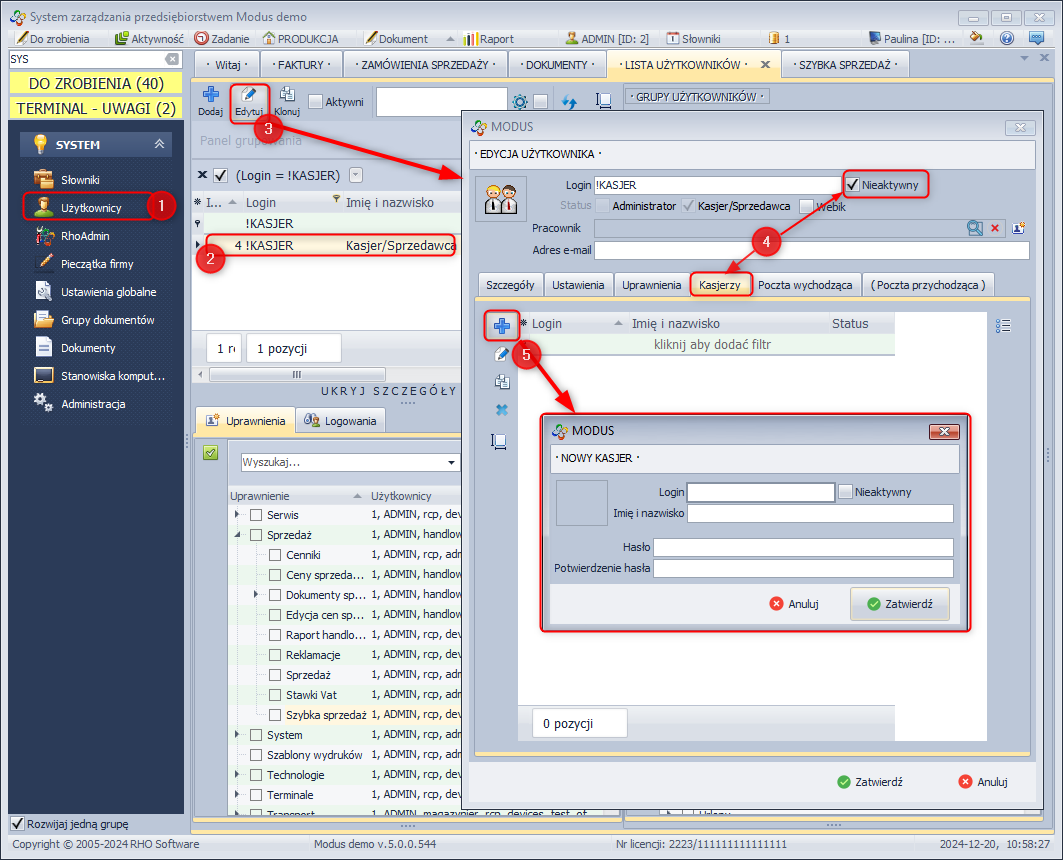Toggle the Nieaktywny checkbox in user edit

click(852, 185)
